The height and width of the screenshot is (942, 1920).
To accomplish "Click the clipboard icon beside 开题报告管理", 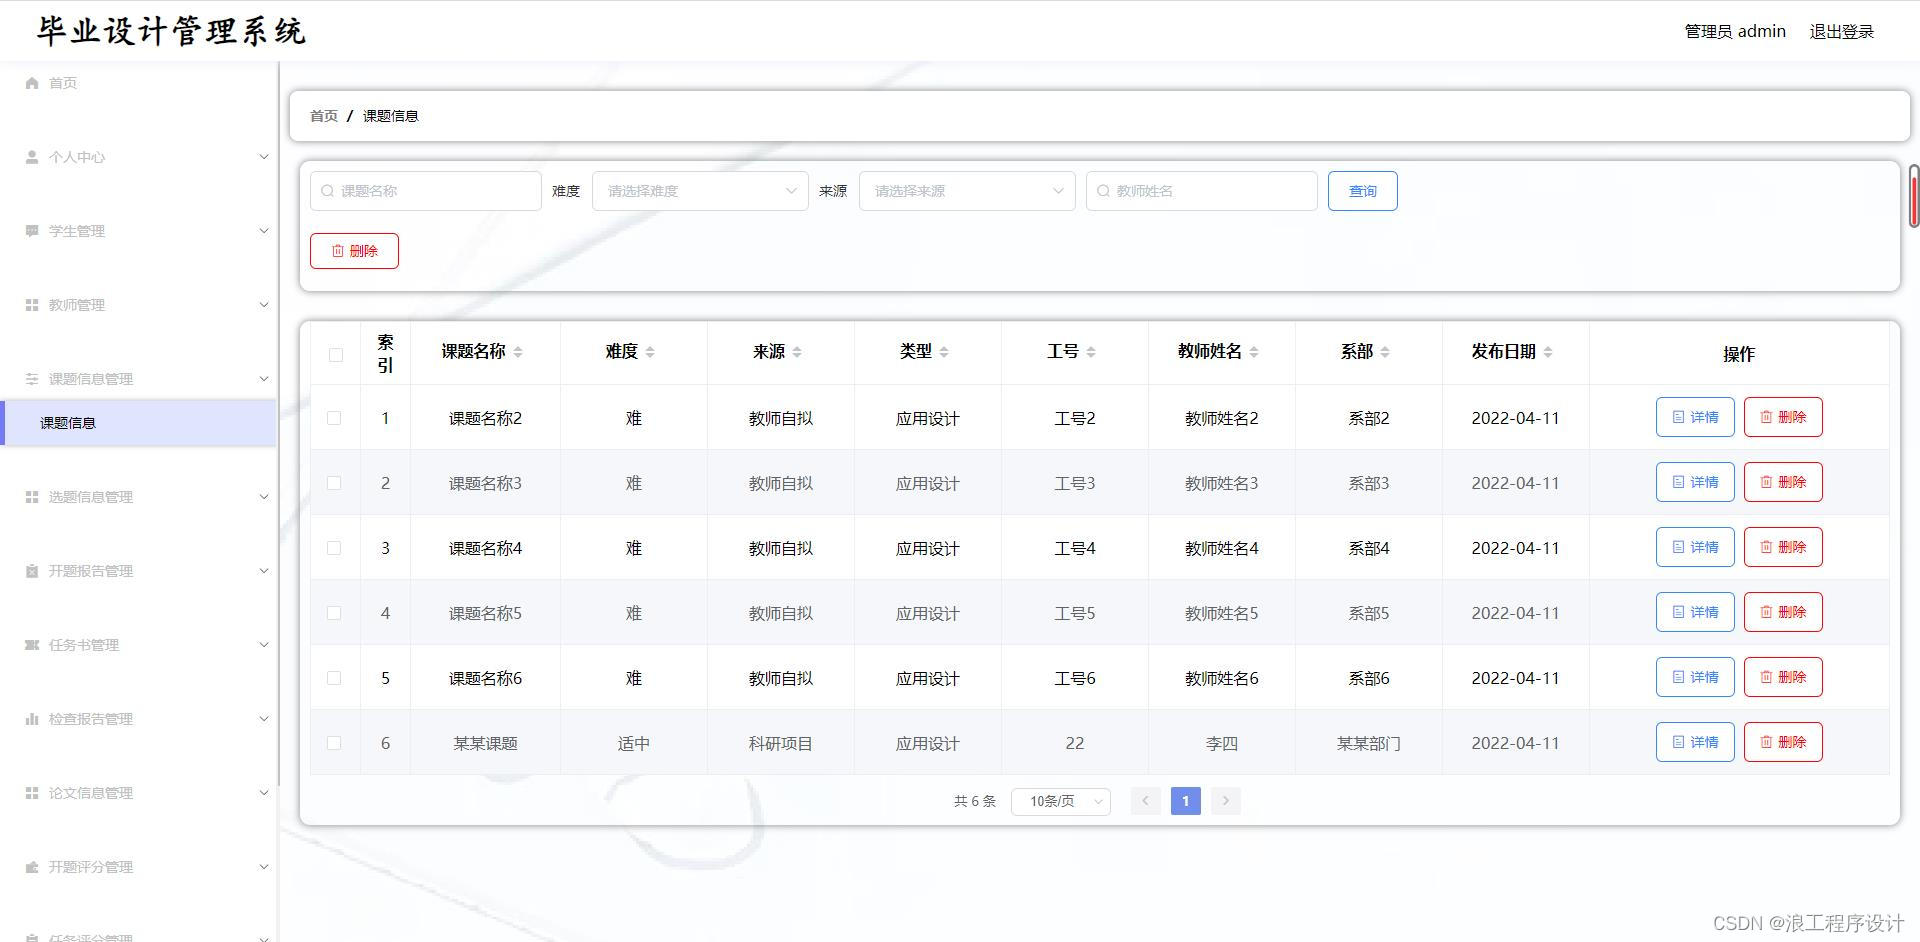I will (32, 571).
